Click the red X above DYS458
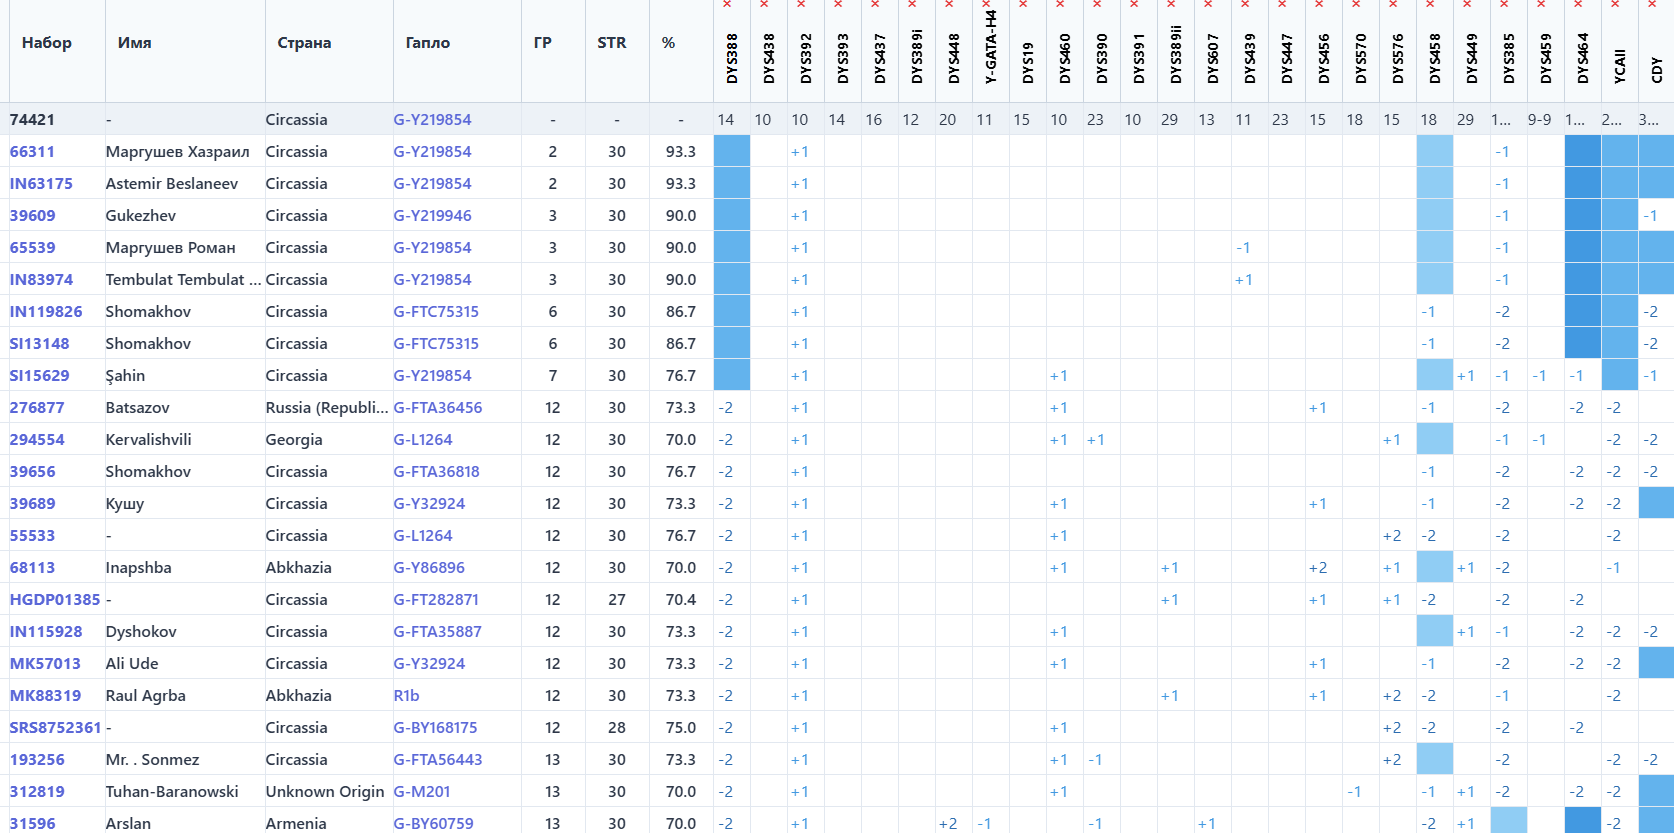 [x=1430, y=5]
